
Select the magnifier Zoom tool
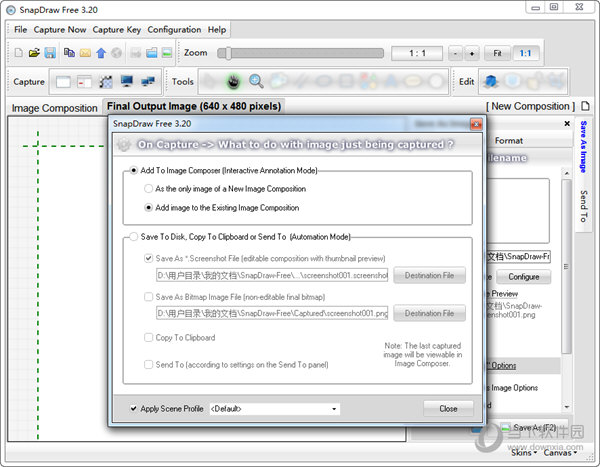point(256,81)
